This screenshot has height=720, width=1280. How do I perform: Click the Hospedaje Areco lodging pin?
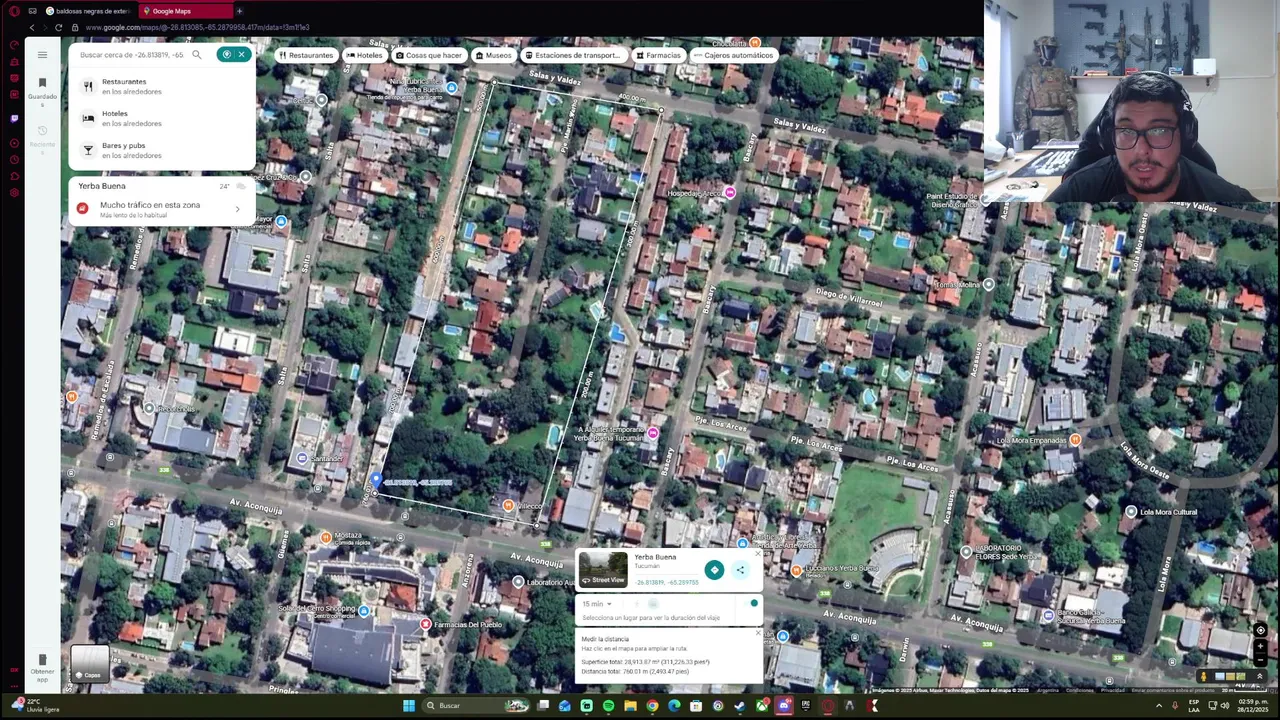[x=730, y=192]
